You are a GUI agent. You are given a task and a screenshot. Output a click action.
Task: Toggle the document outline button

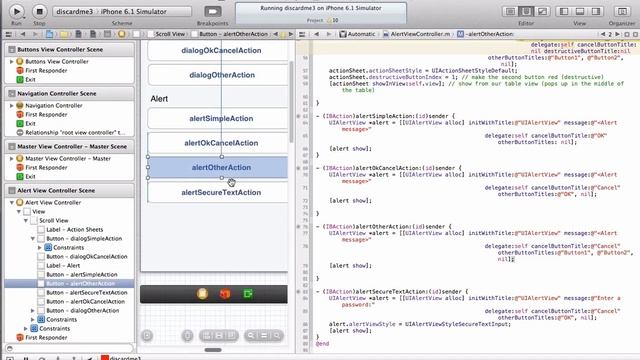(147, 336)
